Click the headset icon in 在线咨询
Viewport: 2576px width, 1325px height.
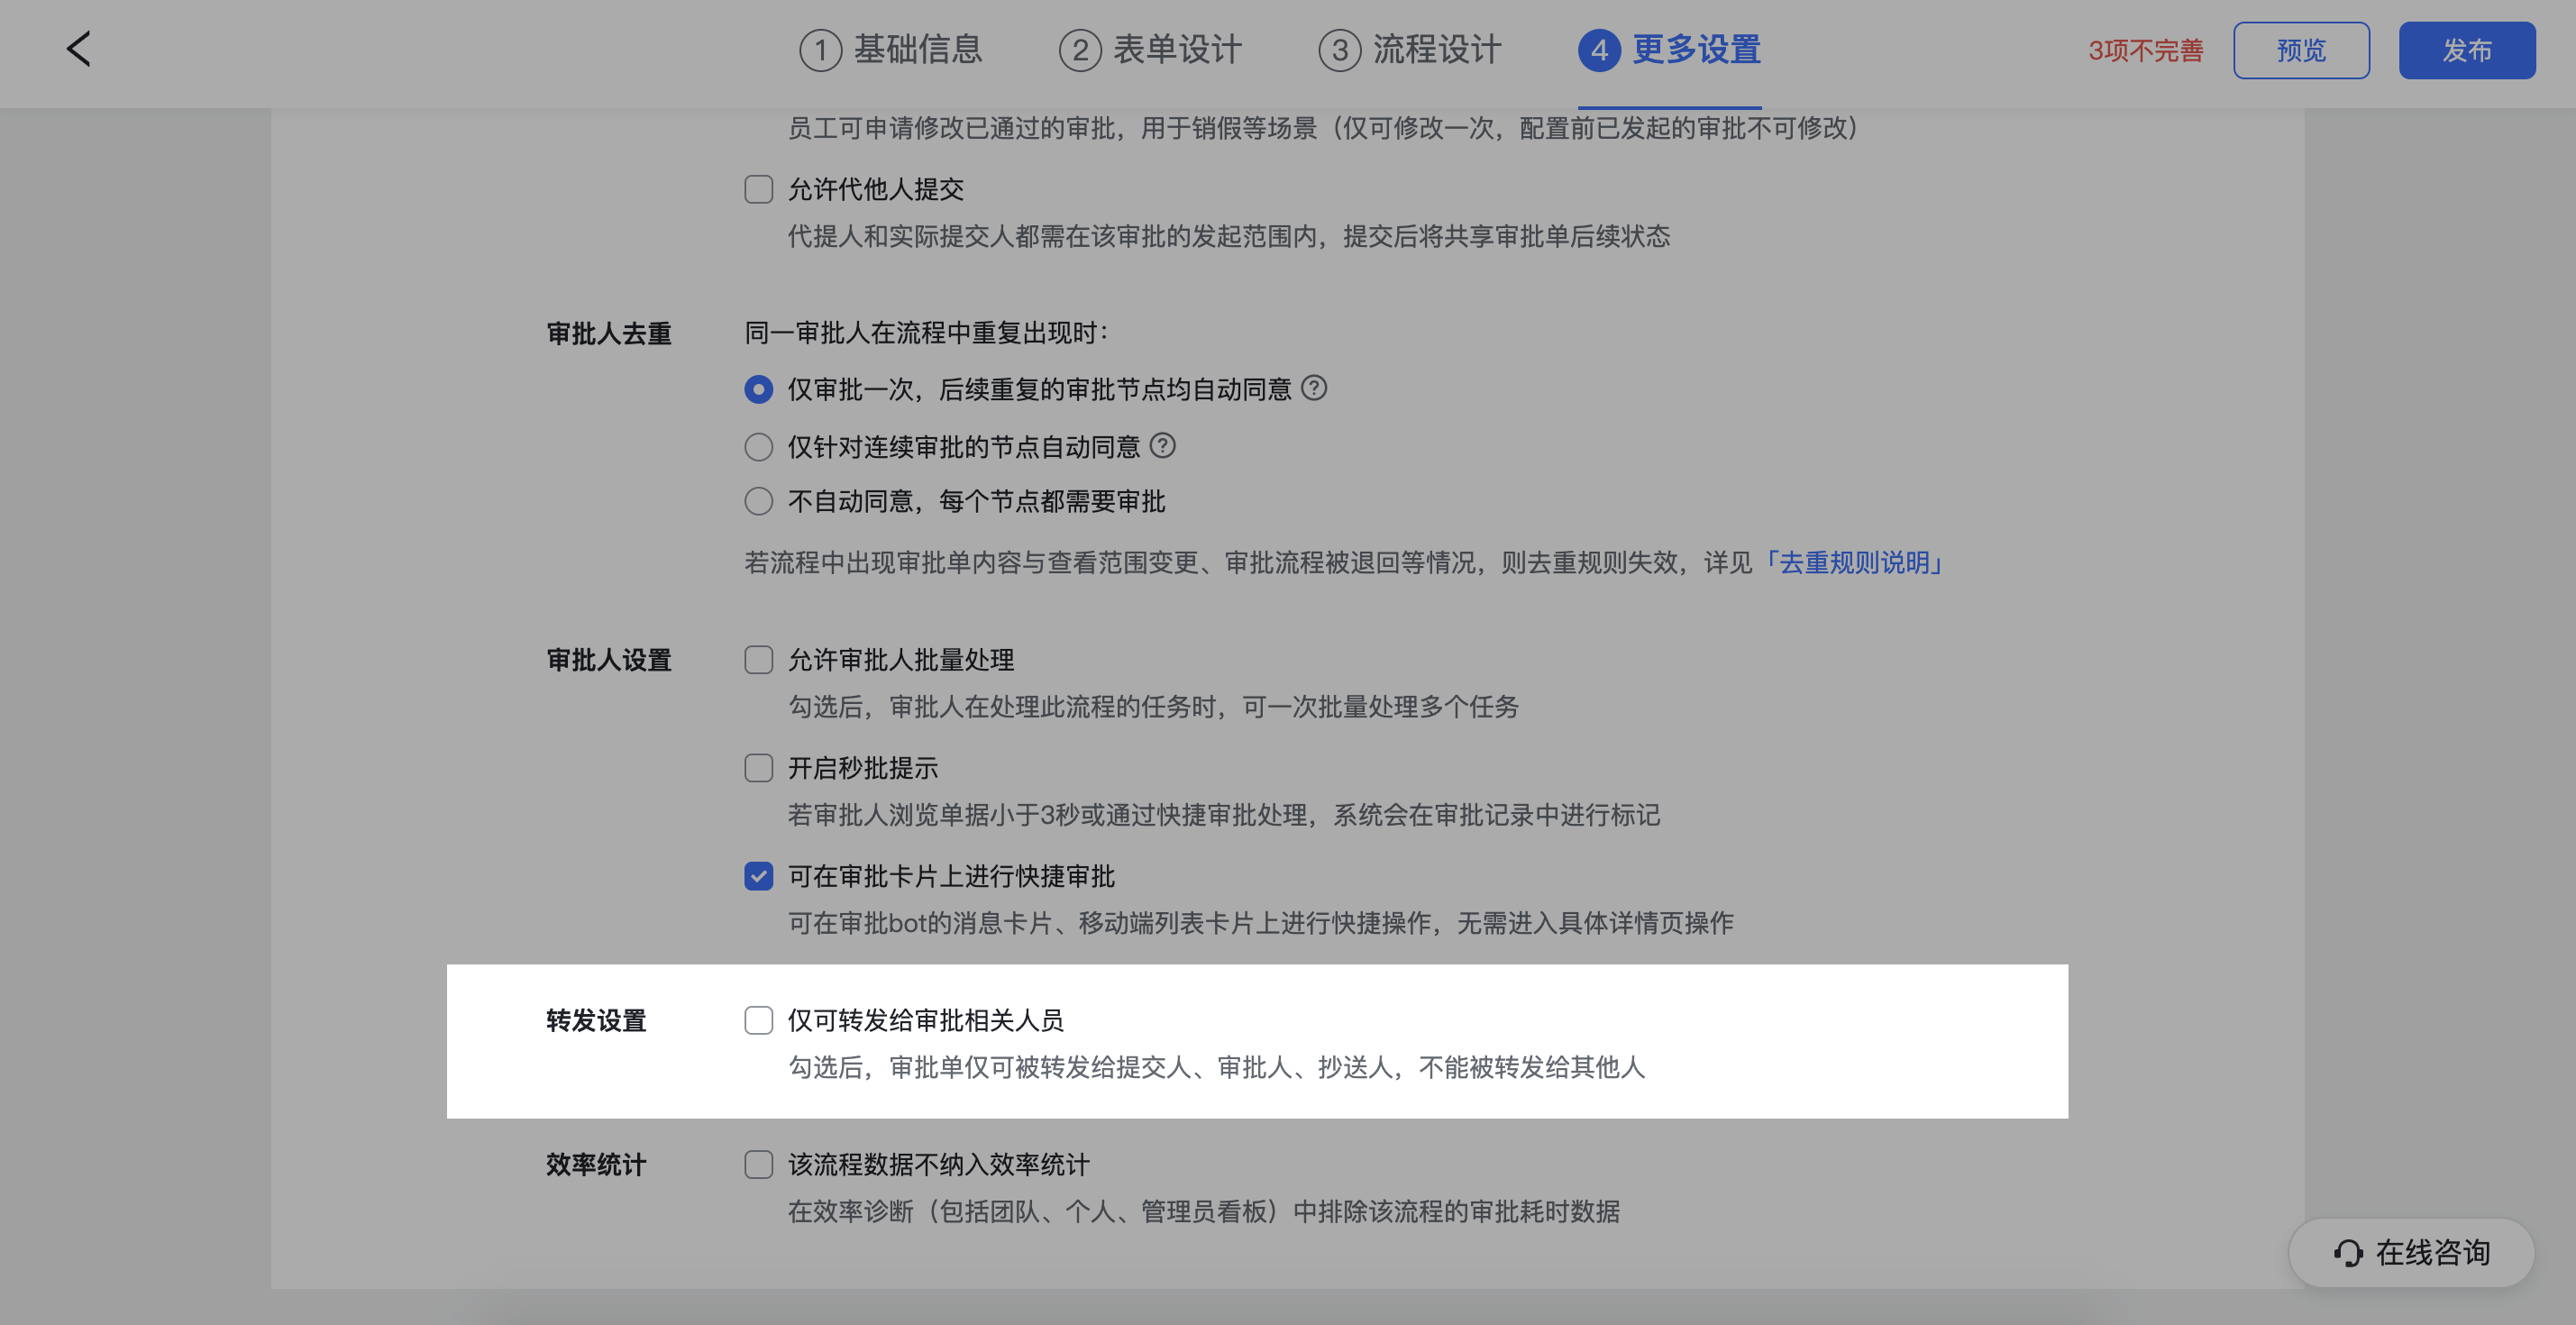coord(2348,1253)
